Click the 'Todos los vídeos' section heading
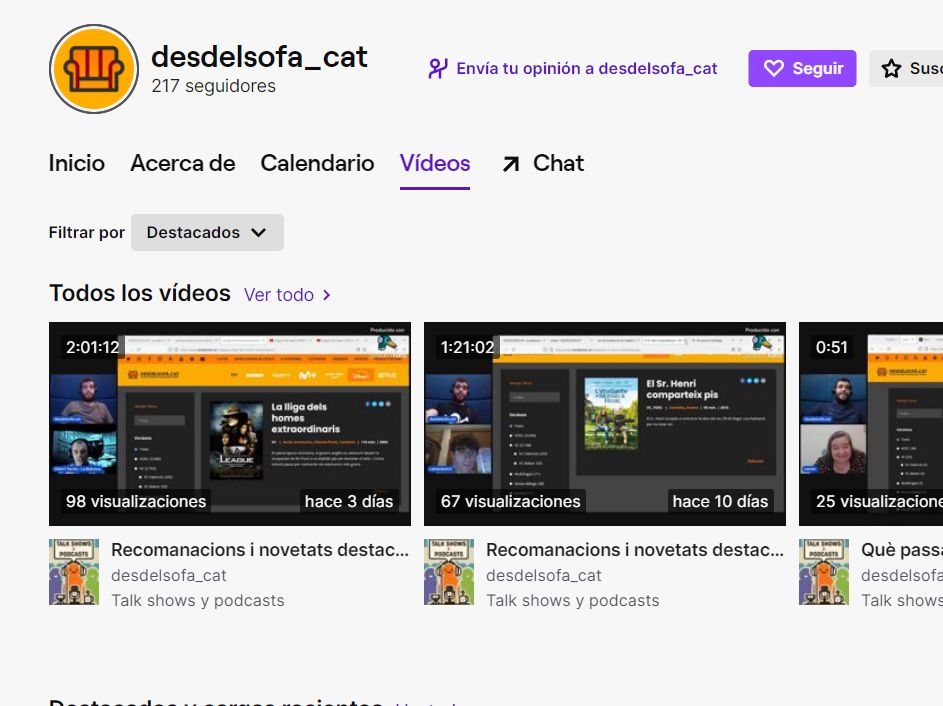 pyautogui.click(x=140, y=293)
